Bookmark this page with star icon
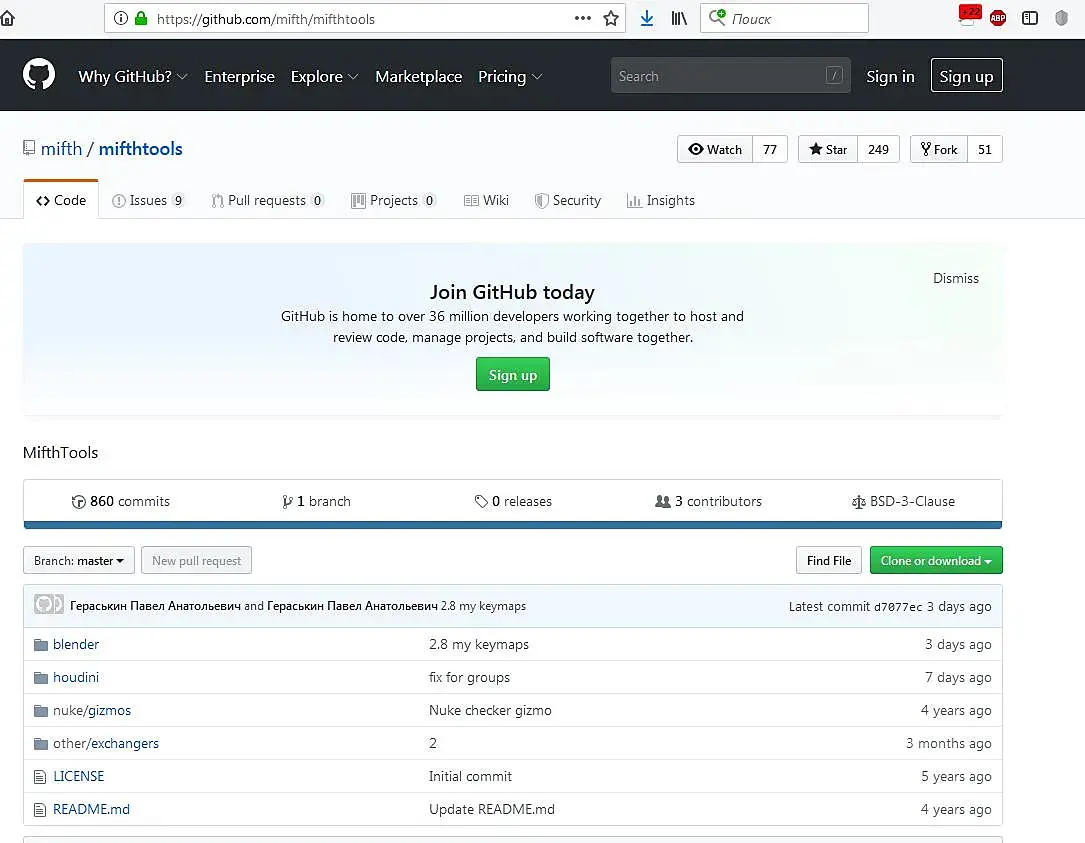This screenshot has height=843, width=1085. point(610,19)
